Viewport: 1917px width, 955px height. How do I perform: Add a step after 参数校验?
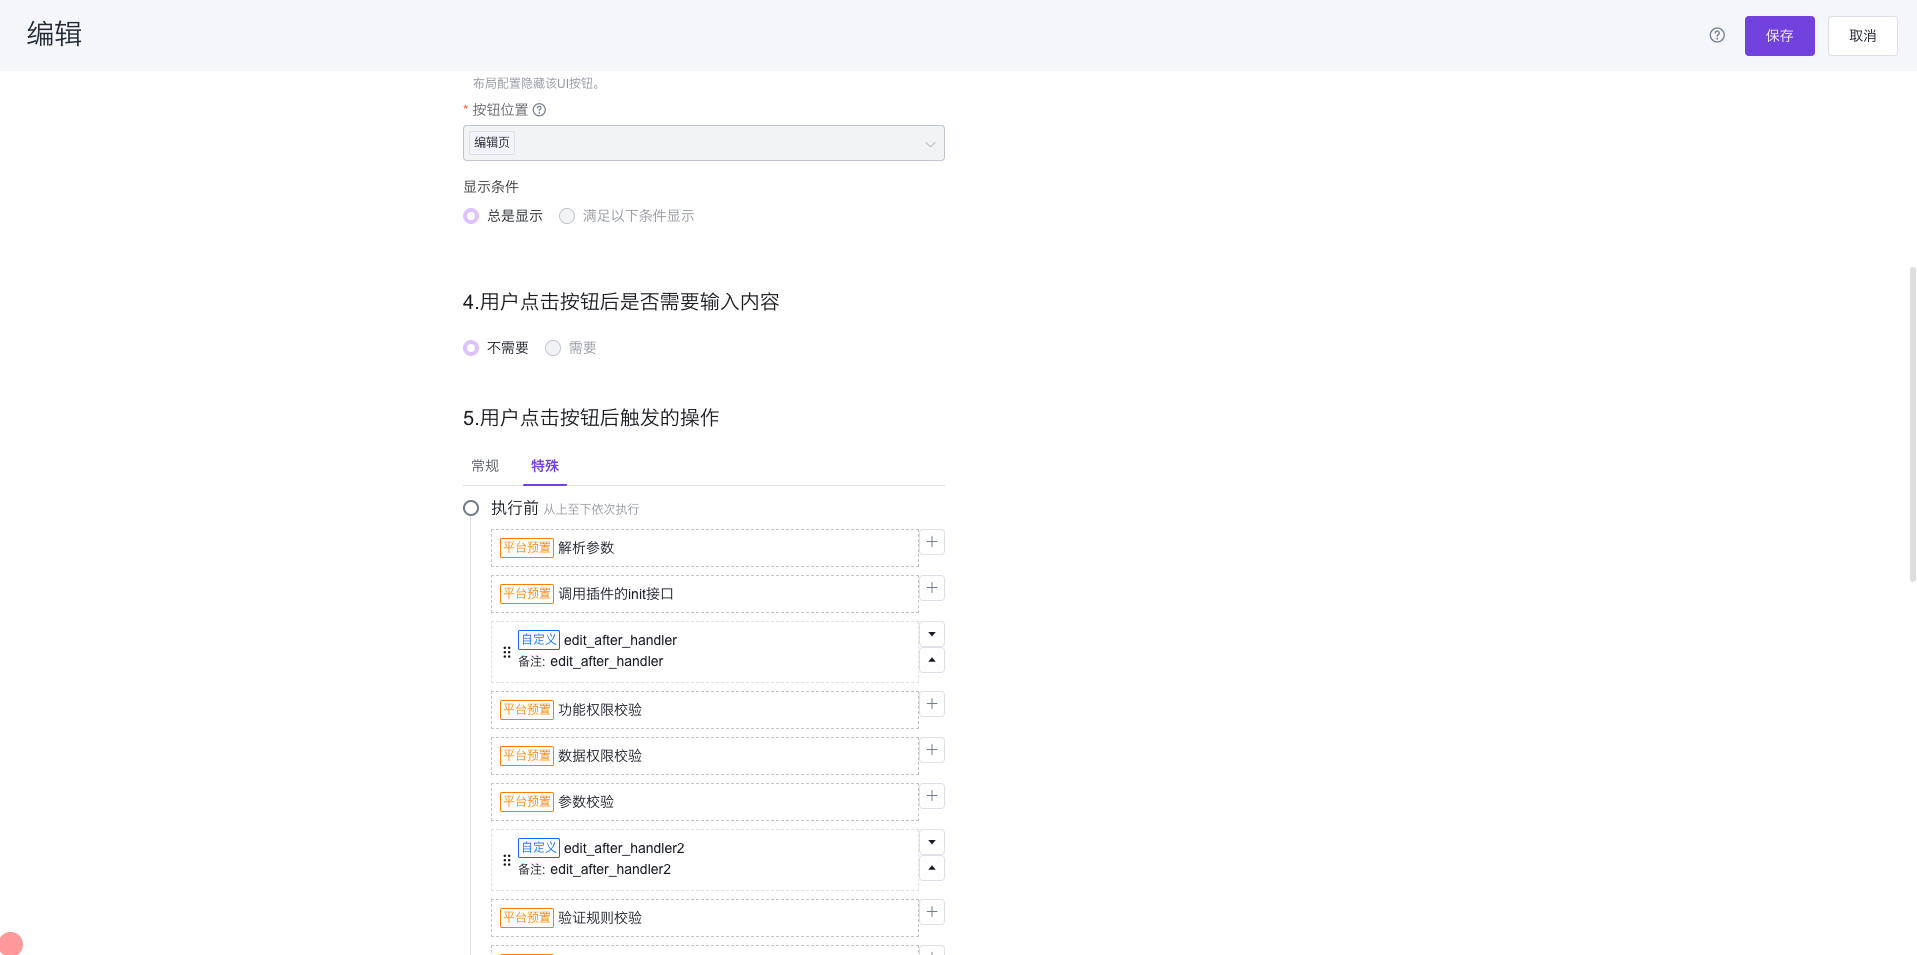931,795
